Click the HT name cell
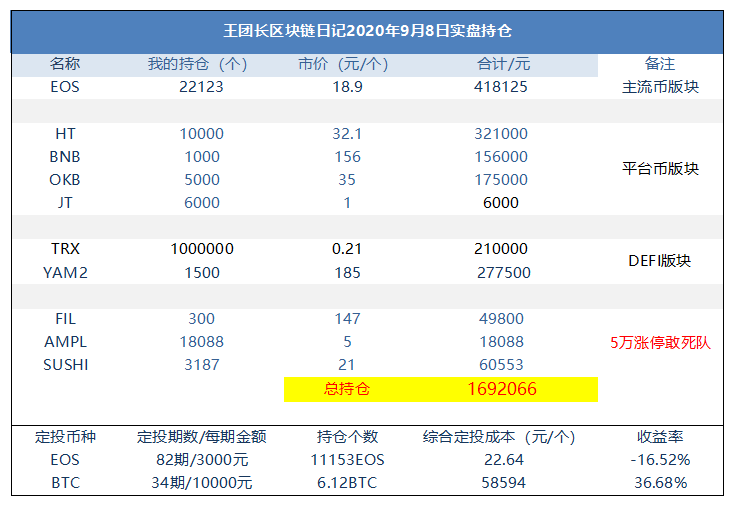 [x=65, y=134]
